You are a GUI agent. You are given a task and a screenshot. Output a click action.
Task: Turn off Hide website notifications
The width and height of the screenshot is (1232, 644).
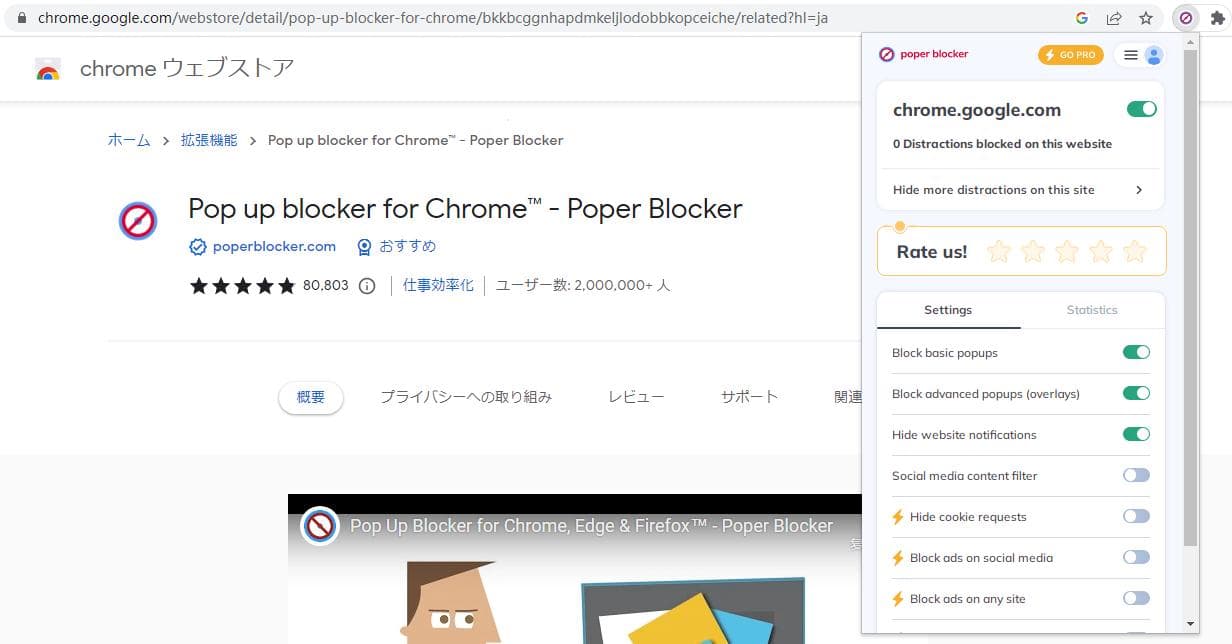click(x=1136, y=434)
